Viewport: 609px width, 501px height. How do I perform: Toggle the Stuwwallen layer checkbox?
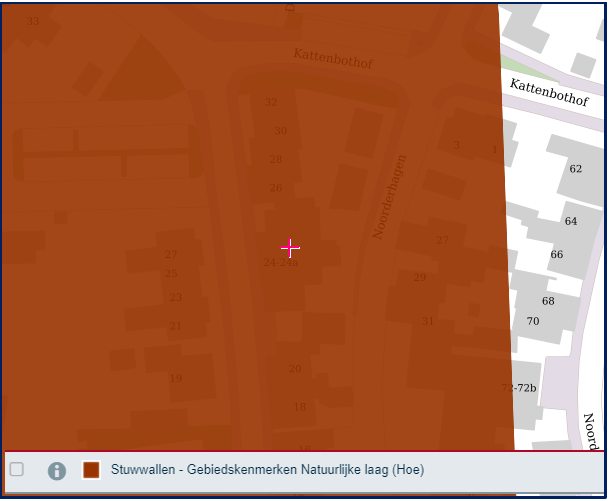[x=17, y=469]
